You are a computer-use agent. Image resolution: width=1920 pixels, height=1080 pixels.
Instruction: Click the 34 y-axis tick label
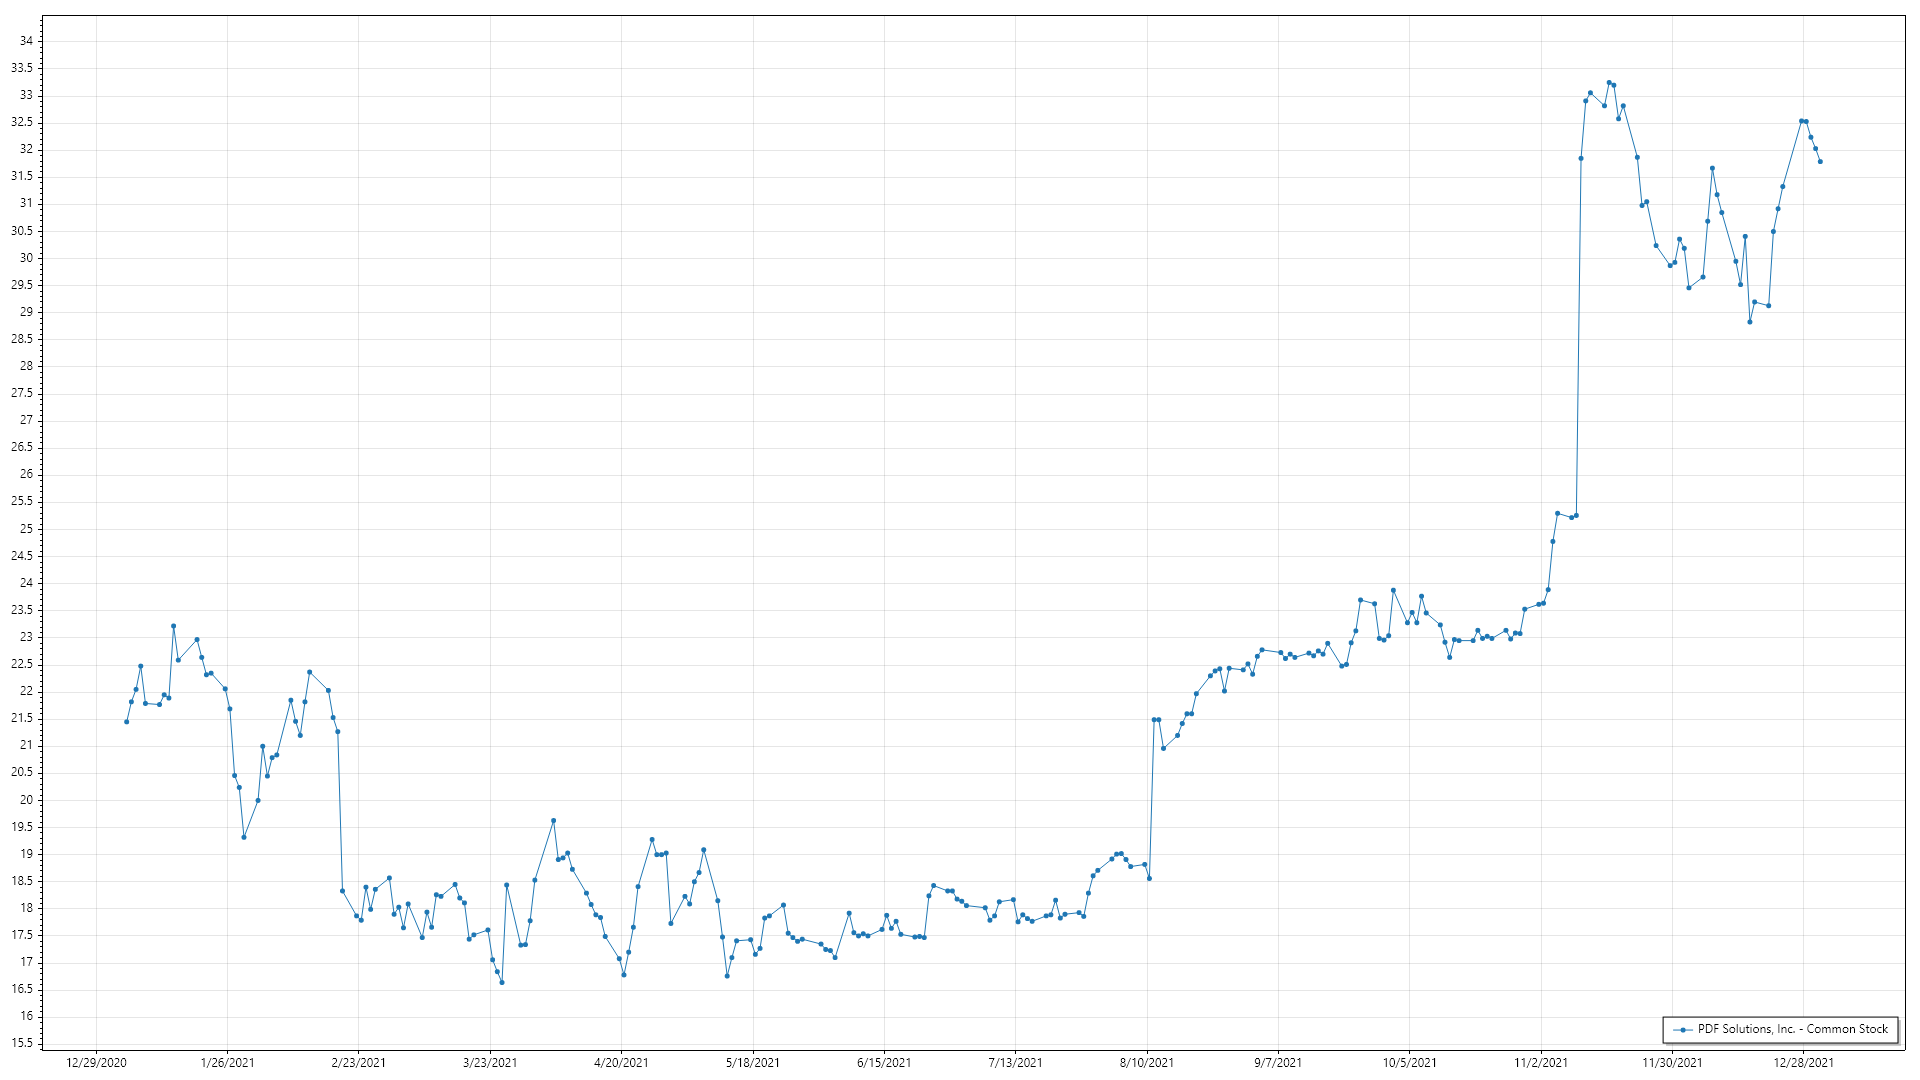(26, 41)
